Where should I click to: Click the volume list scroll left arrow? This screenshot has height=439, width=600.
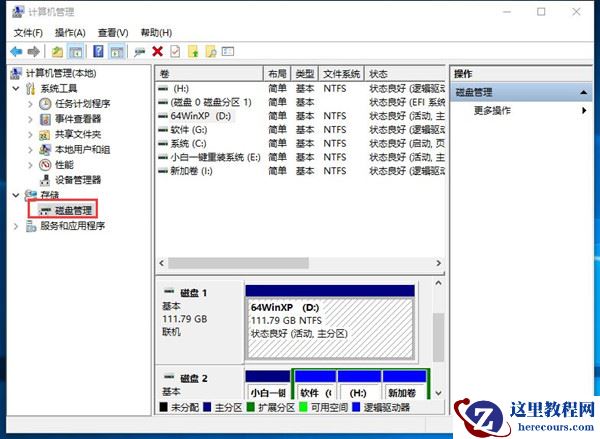(x=161, y=263)
